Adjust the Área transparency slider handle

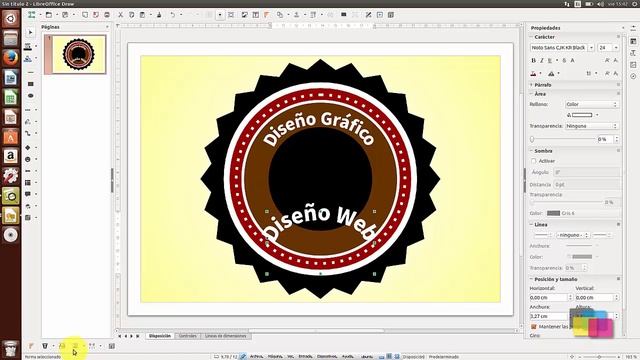532,139
